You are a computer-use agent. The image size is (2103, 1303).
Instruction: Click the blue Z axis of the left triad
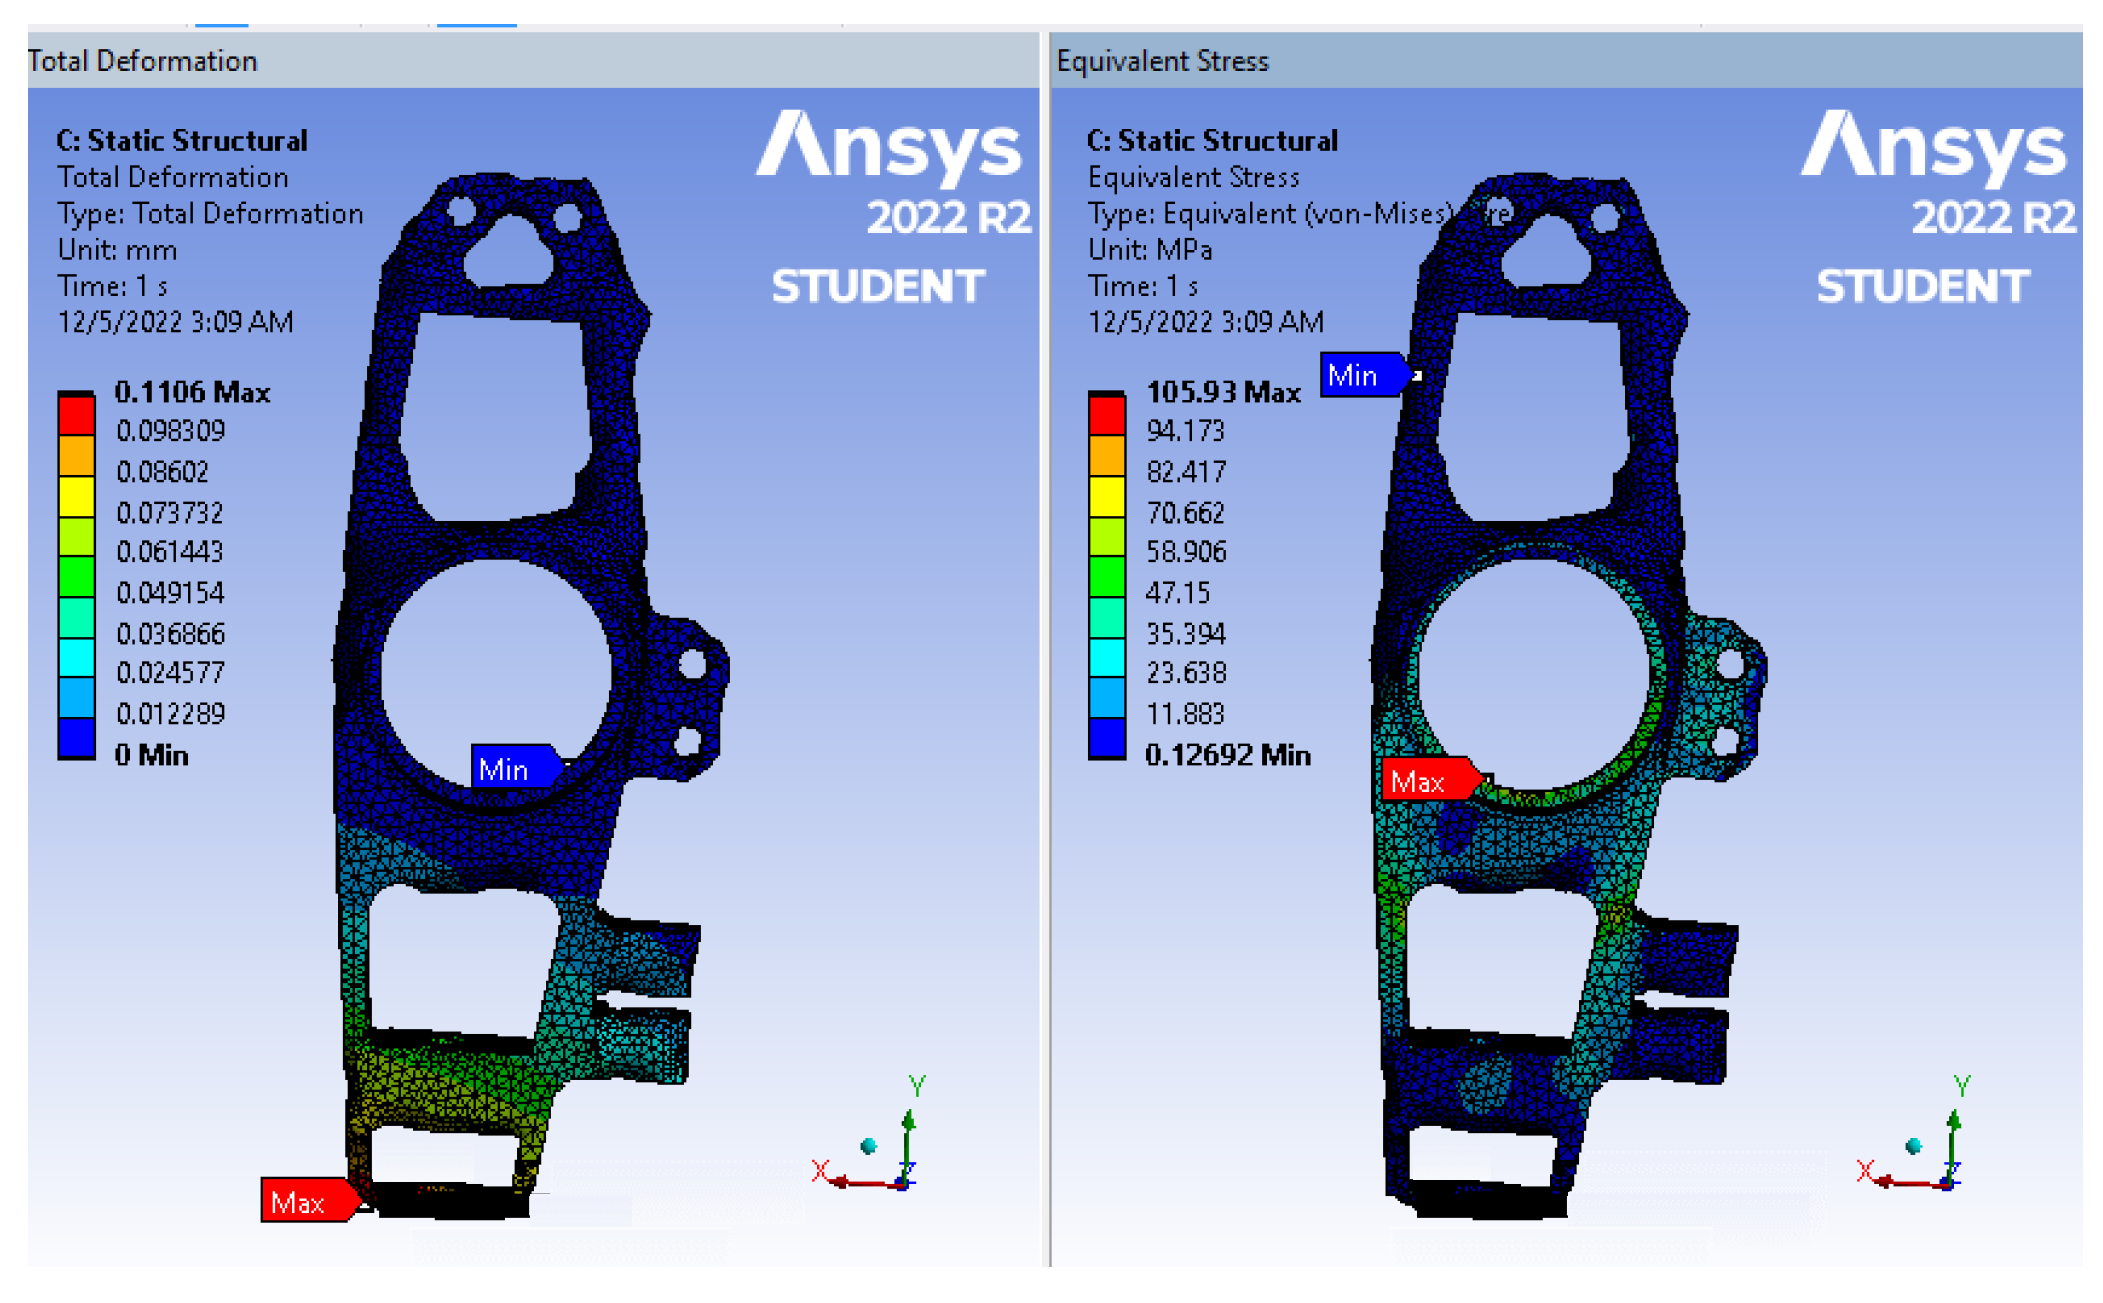point(904,1180)
